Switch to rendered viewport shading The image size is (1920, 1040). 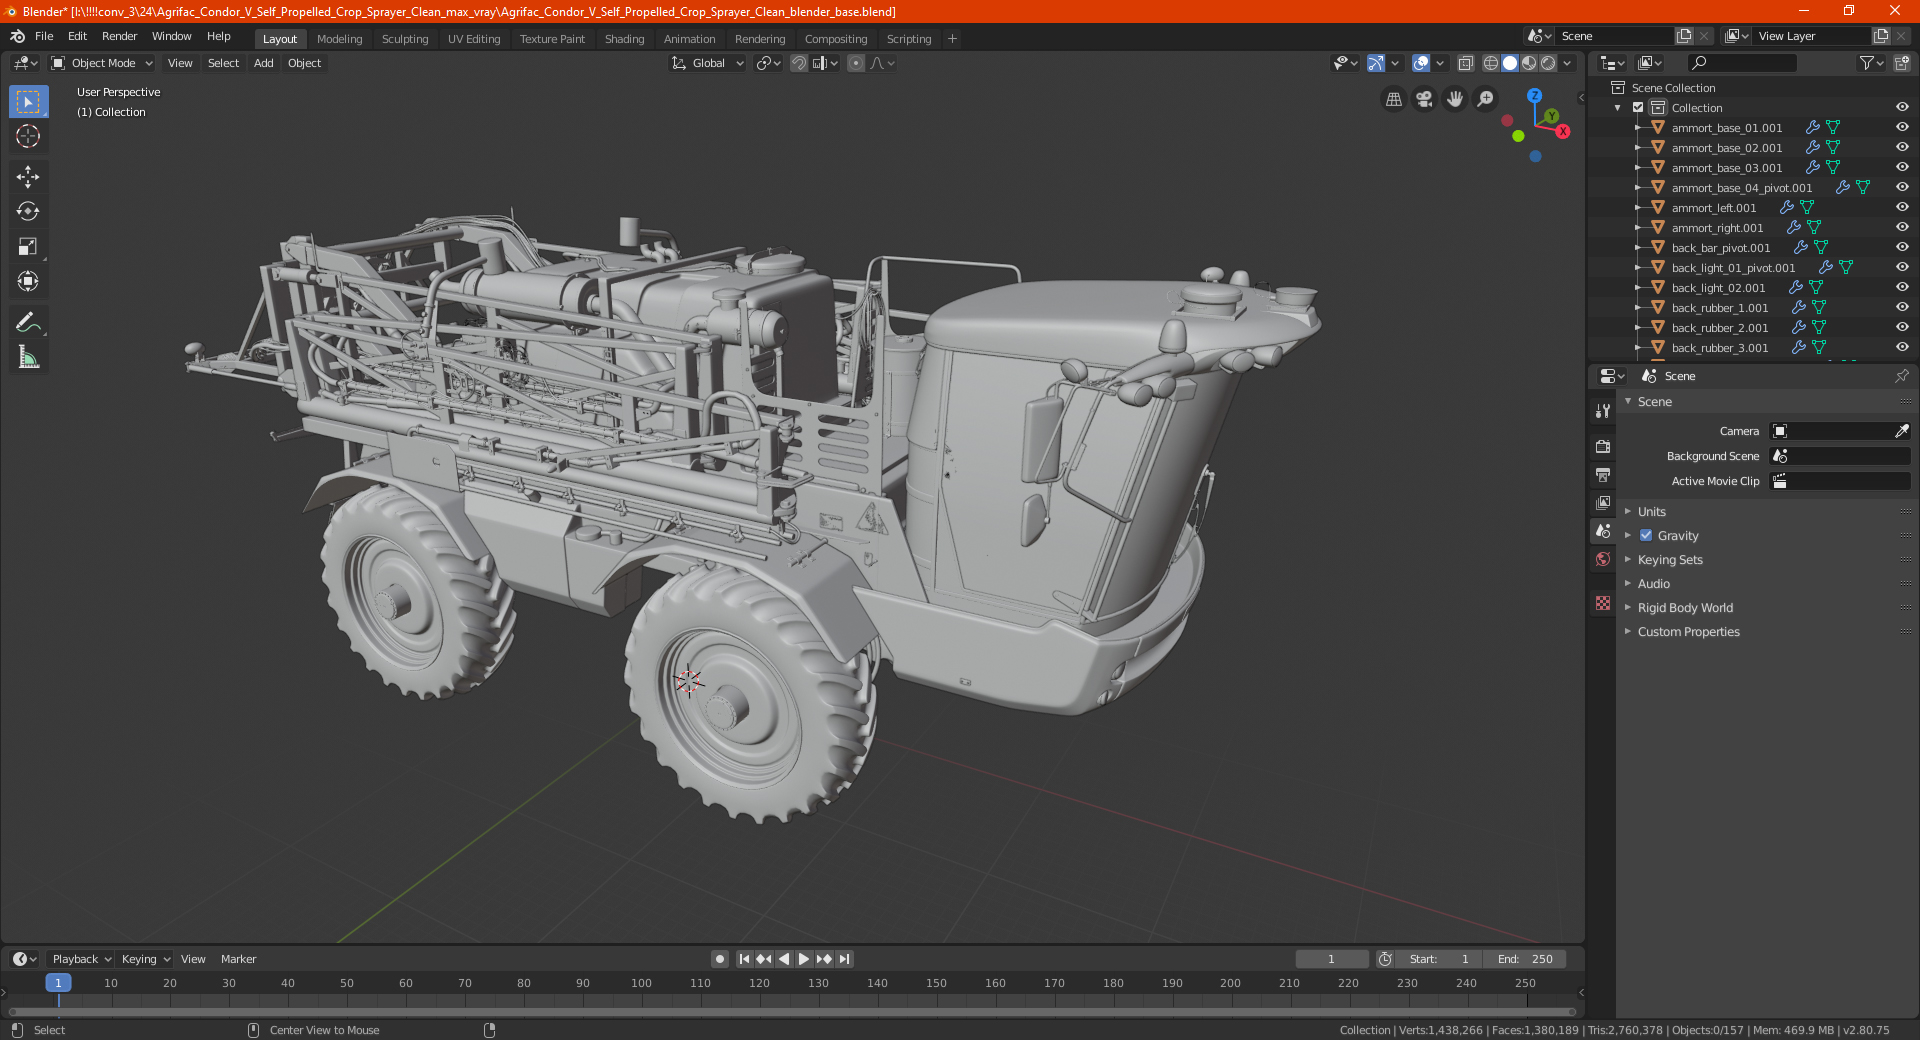(1548, 63)
